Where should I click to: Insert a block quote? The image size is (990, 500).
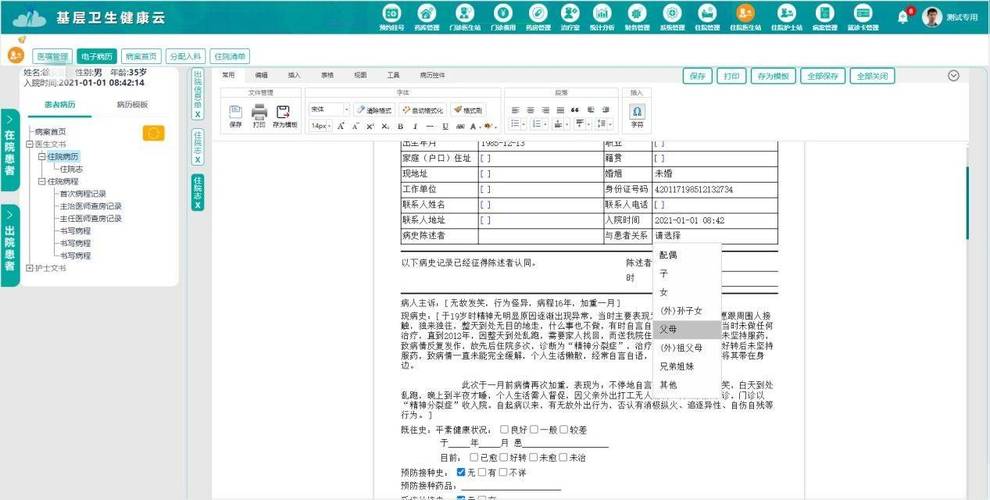coord(575,110)
